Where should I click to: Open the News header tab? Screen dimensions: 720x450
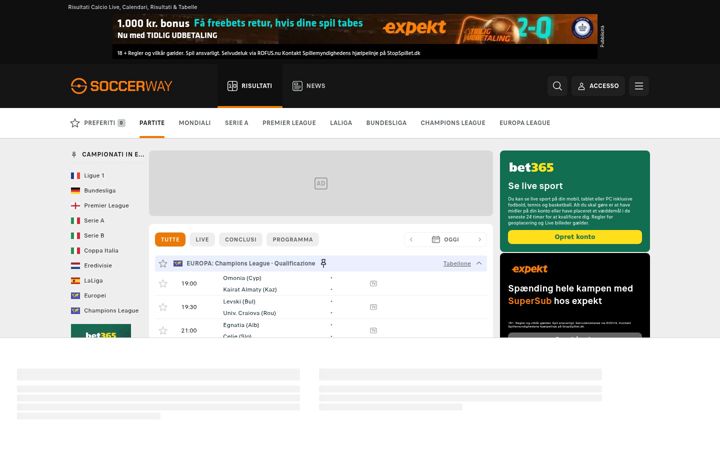coord(309,86)
